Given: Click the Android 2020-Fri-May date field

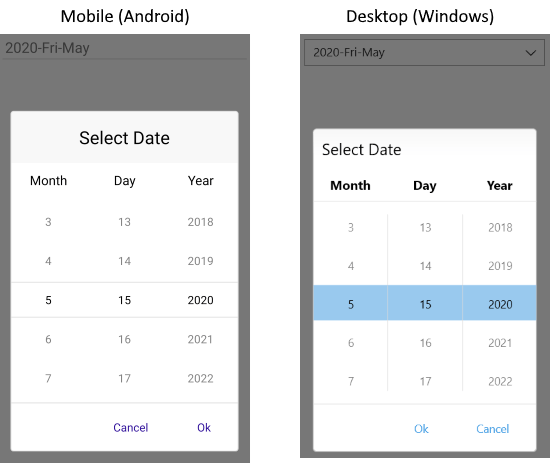Looking at the screenshot, I should 125,48.
